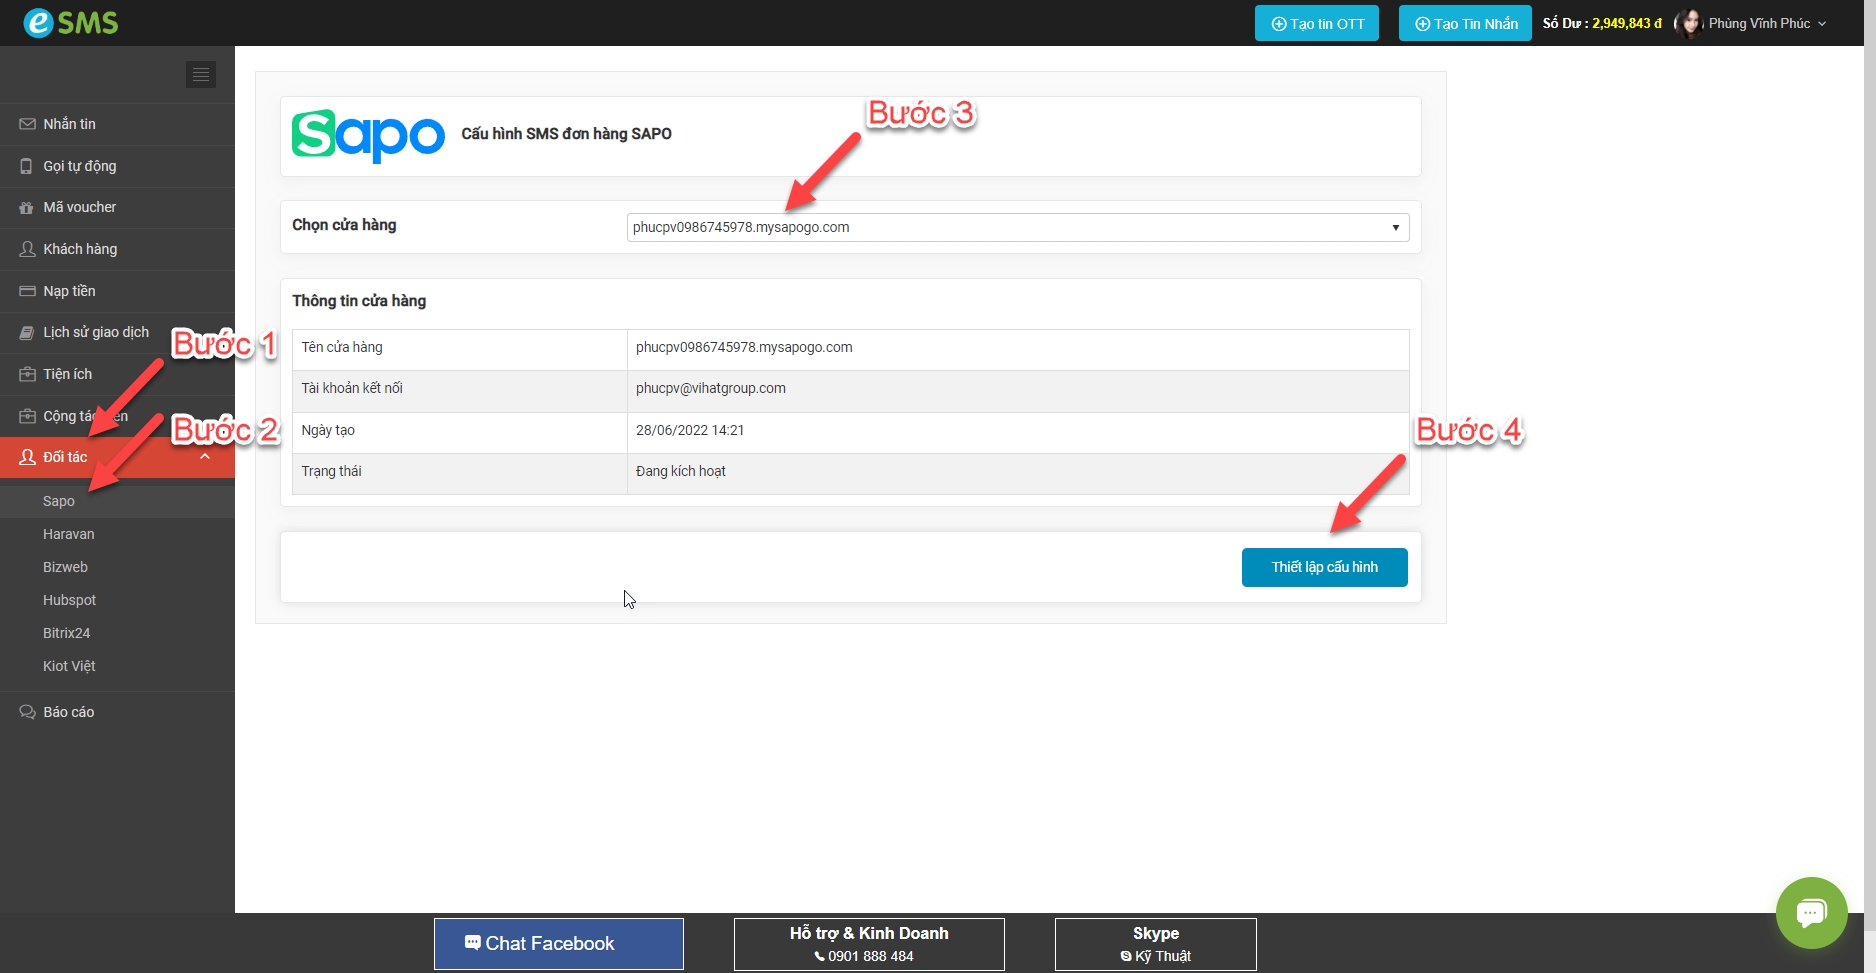Open the Chat Facebook link
The image size is (1876, 973).
pos(559,943)
